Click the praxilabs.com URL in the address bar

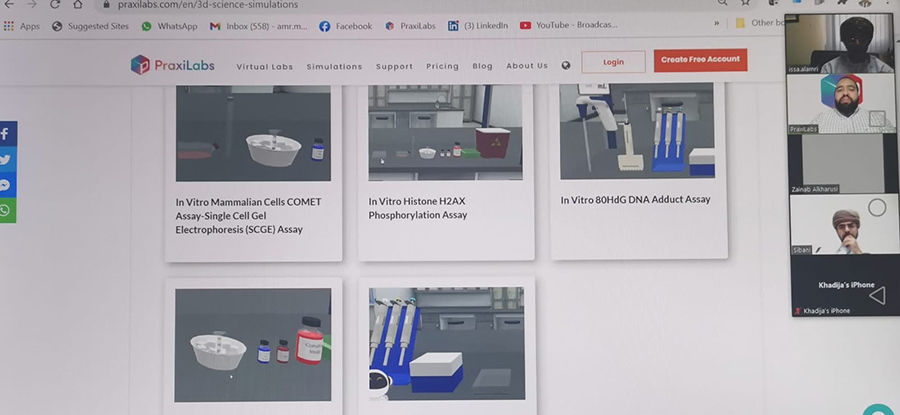tap(208, 5)
